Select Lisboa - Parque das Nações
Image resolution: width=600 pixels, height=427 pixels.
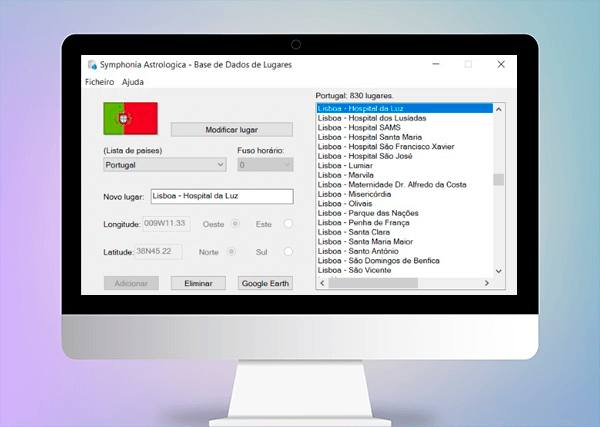(x=405, y=213)
